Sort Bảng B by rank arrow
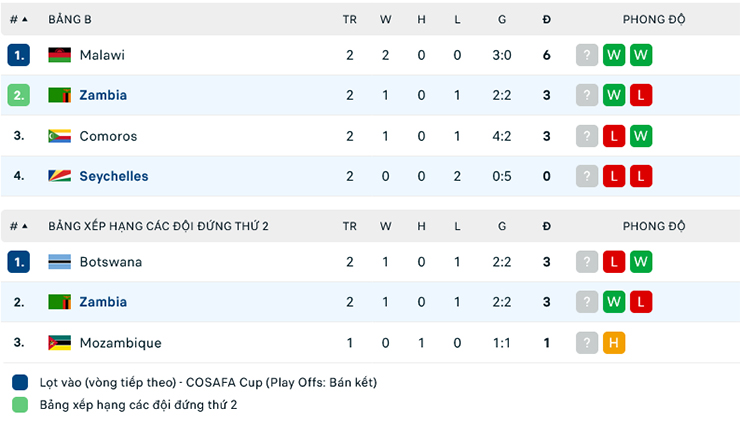 pos(24,19)
